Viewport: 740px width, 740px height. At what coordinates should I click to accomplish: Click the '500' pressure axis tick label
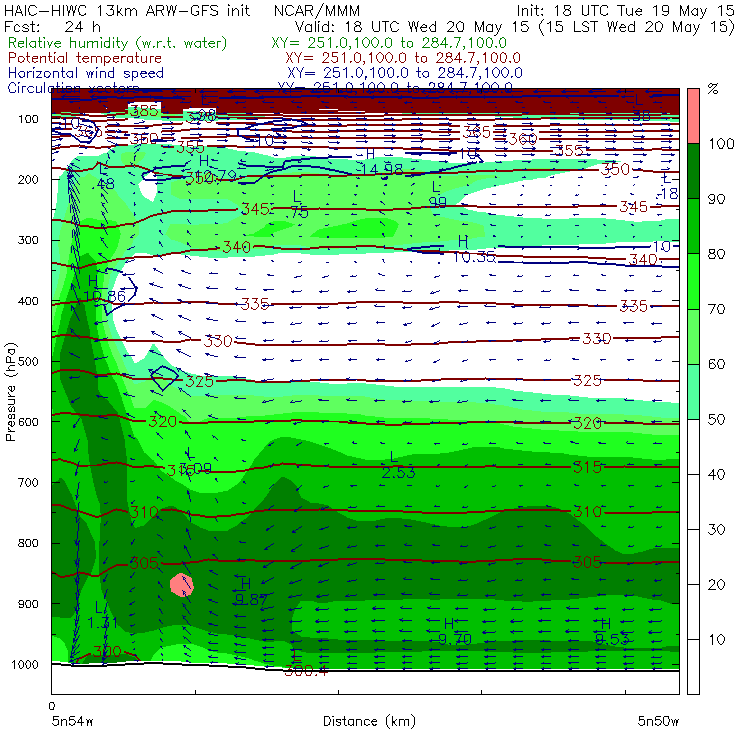(x=28, y=362)
